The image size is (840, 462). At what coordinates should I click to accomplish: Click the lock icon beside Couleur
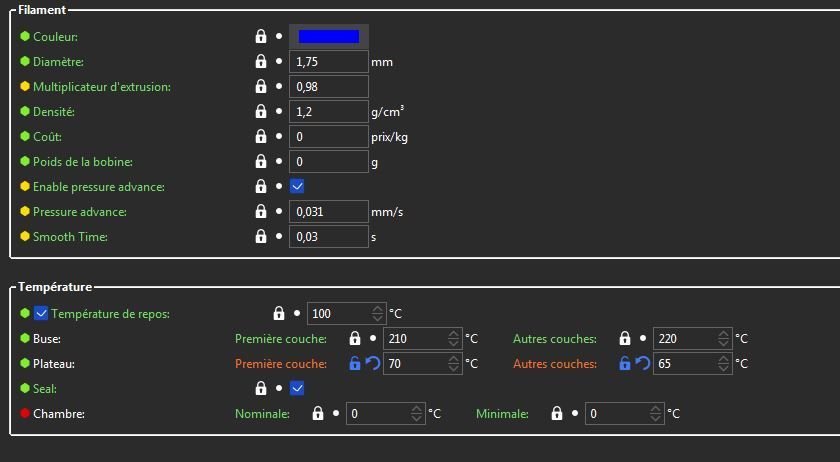coord(261,37)
